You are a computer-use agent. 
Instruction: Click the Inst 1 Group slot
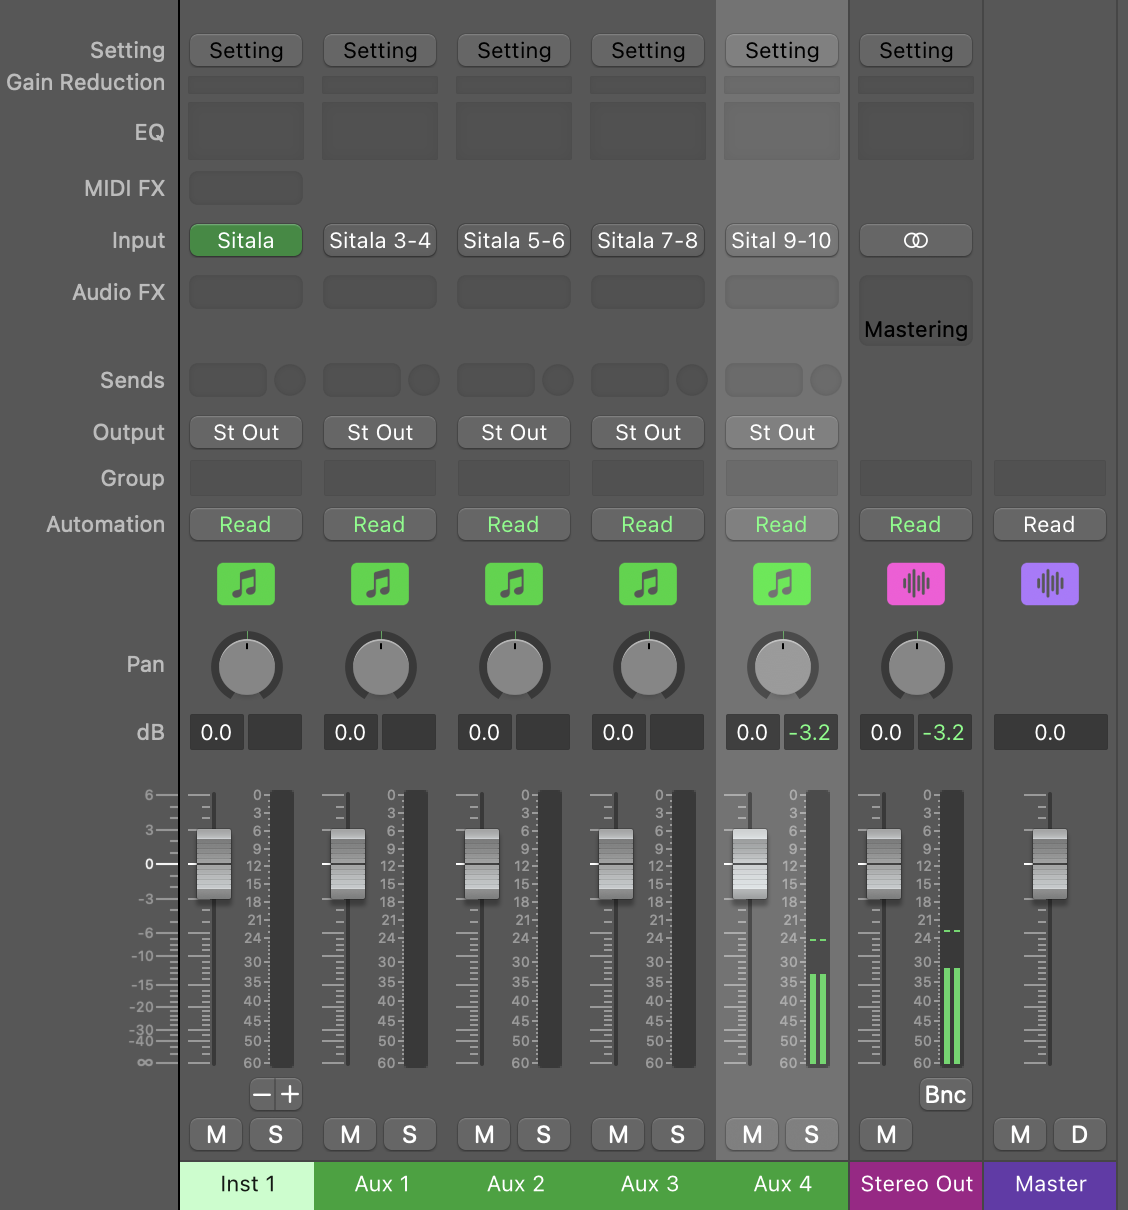(x=246, y=478)
